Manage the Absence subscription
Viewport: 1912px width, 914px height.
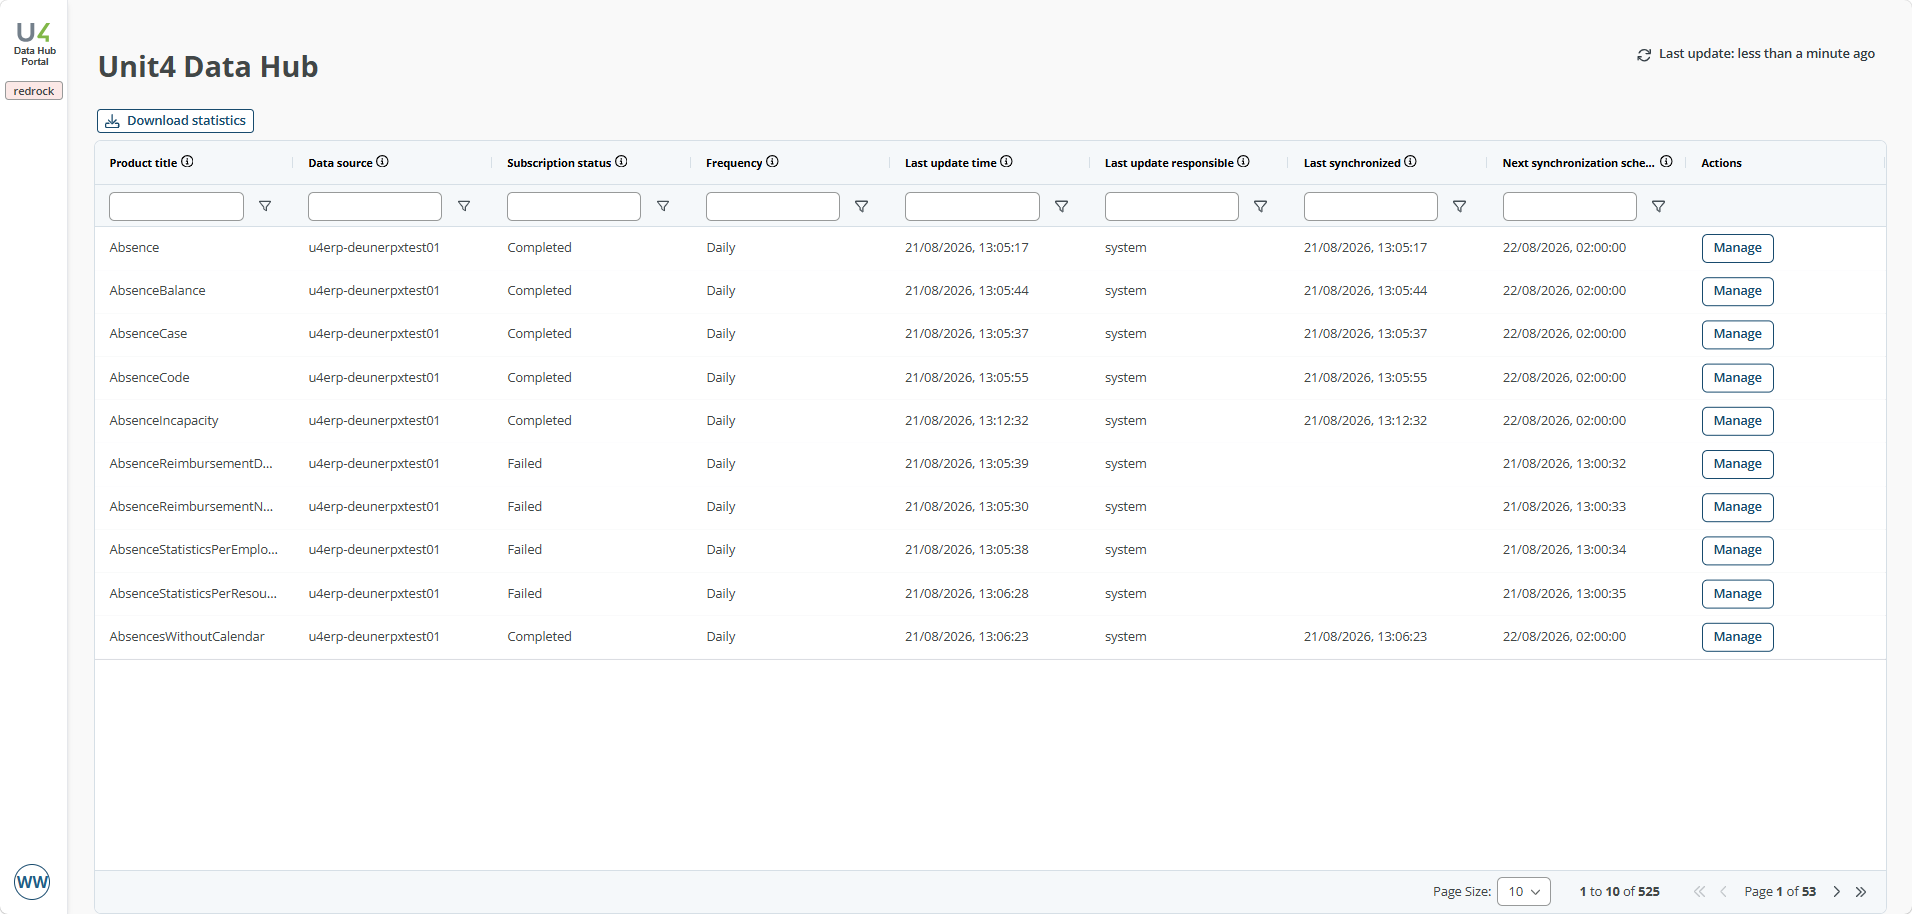tap(1738, 248)
